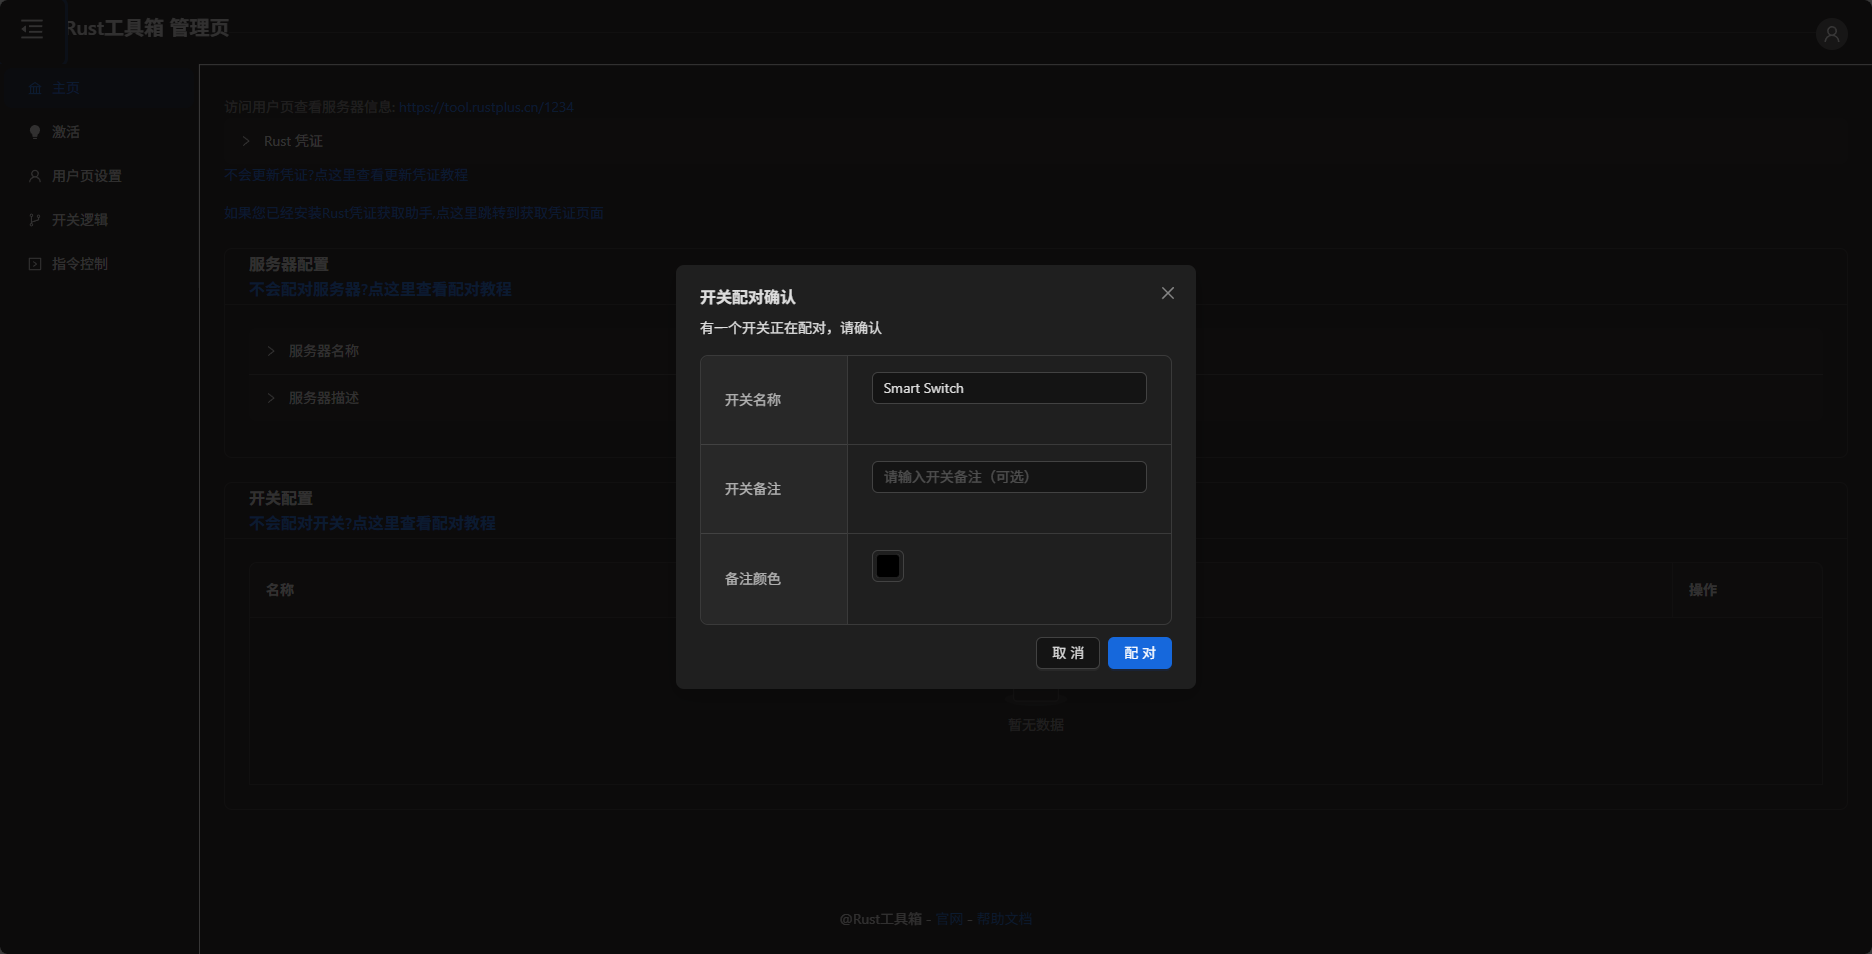
Task: Open the 官网 footer link
Action: point(949,919)
